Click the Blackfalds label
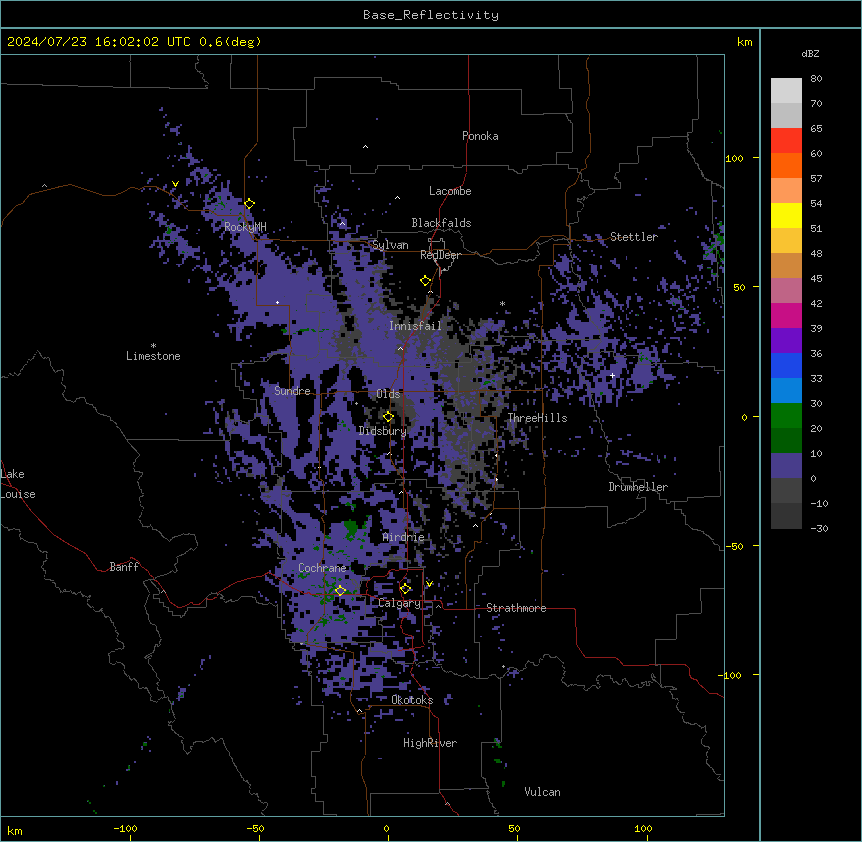862x842 pixels. pos(441,223)
